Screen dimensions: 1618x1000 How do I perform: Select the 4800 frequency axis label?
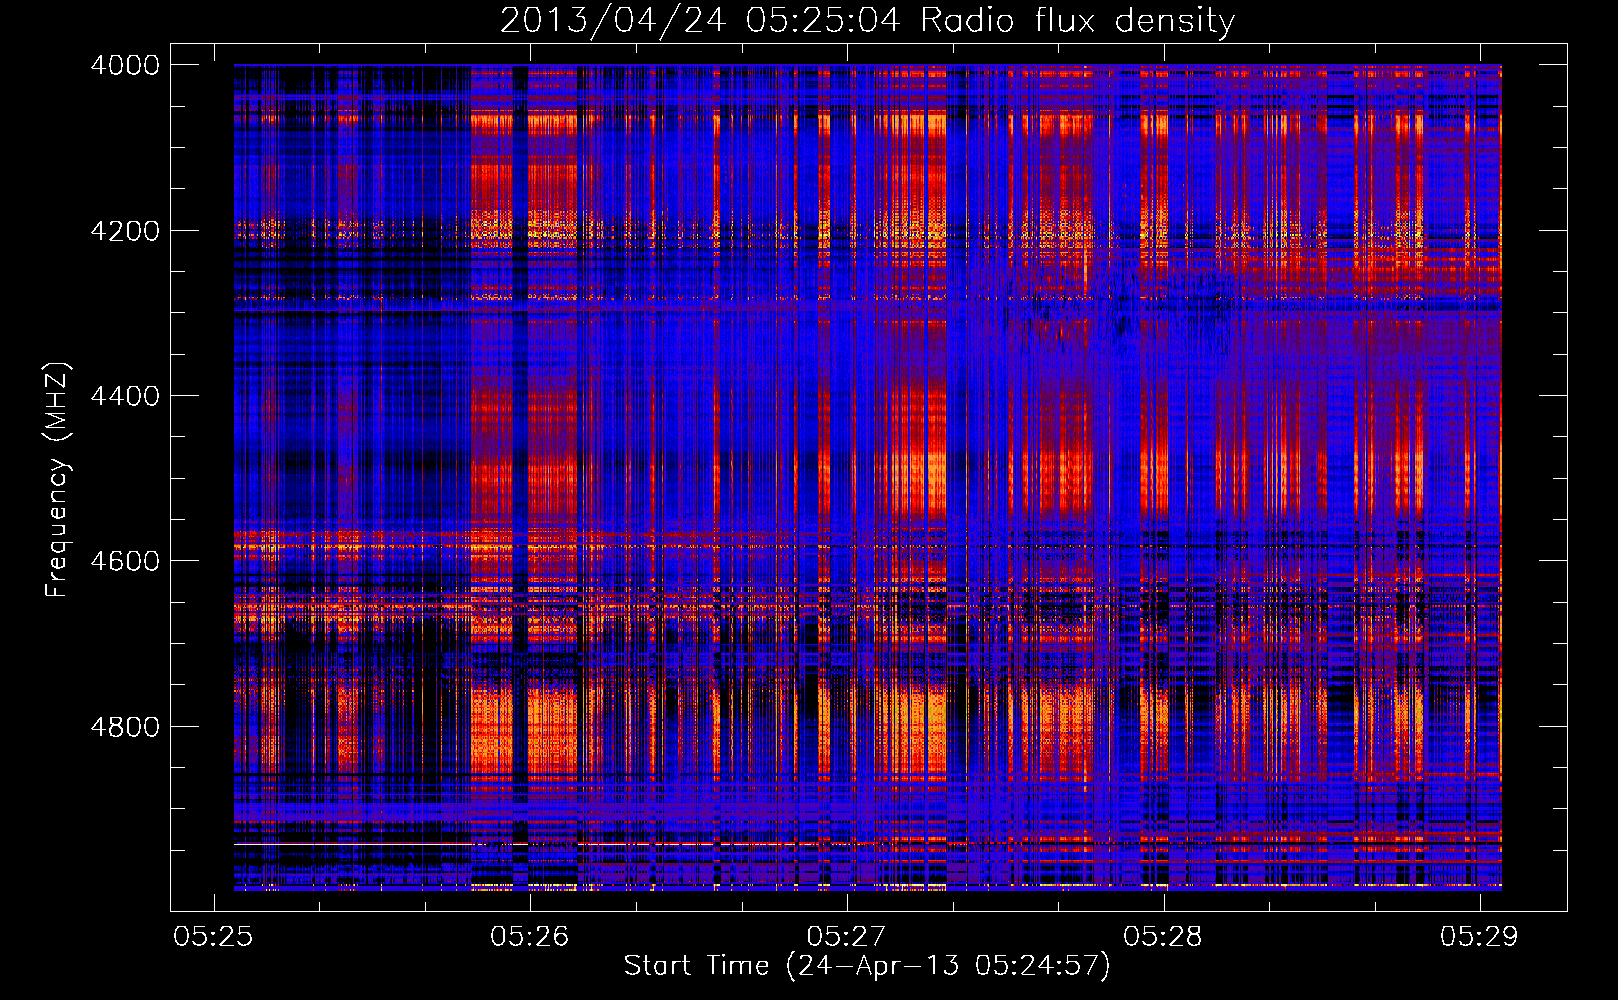(x=125, y=727)
